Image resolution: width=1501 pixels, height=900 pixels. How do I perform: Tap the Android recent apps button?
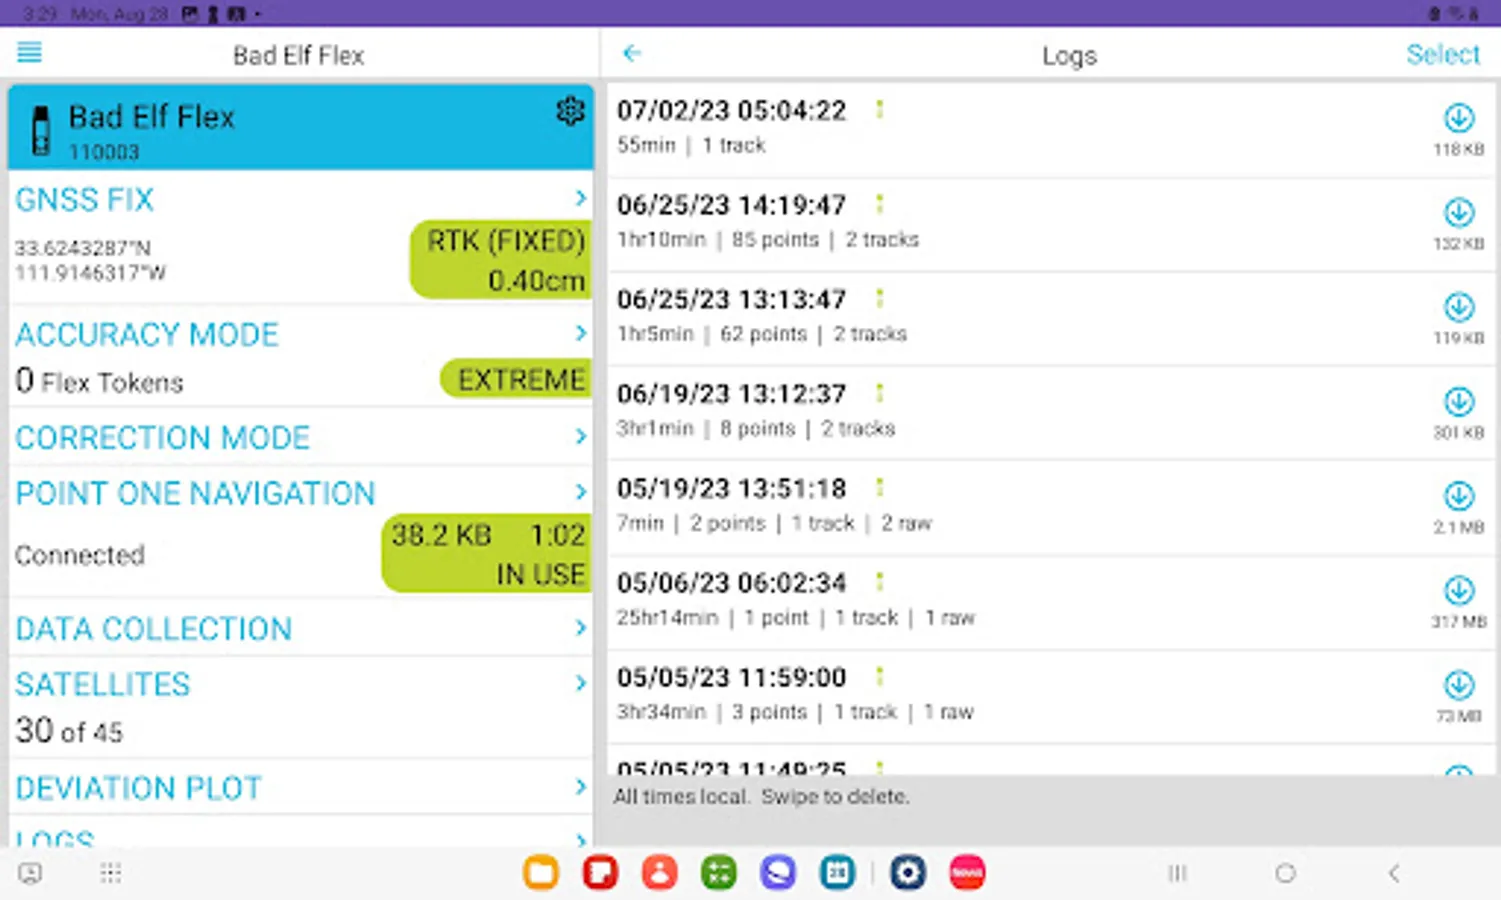pos(1177,873)
